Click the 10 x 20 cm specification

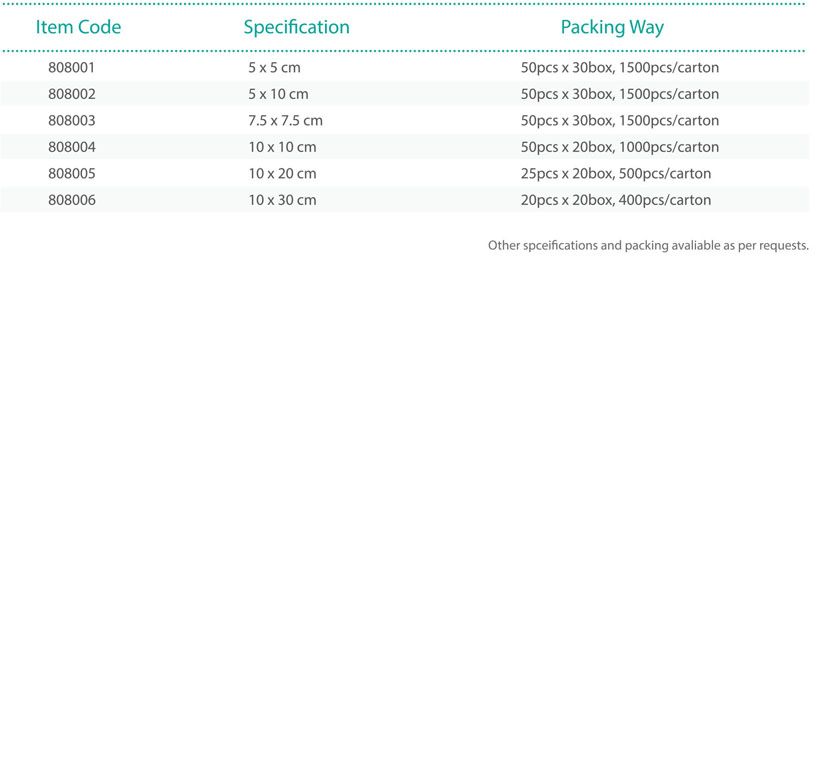coord(282,173)
